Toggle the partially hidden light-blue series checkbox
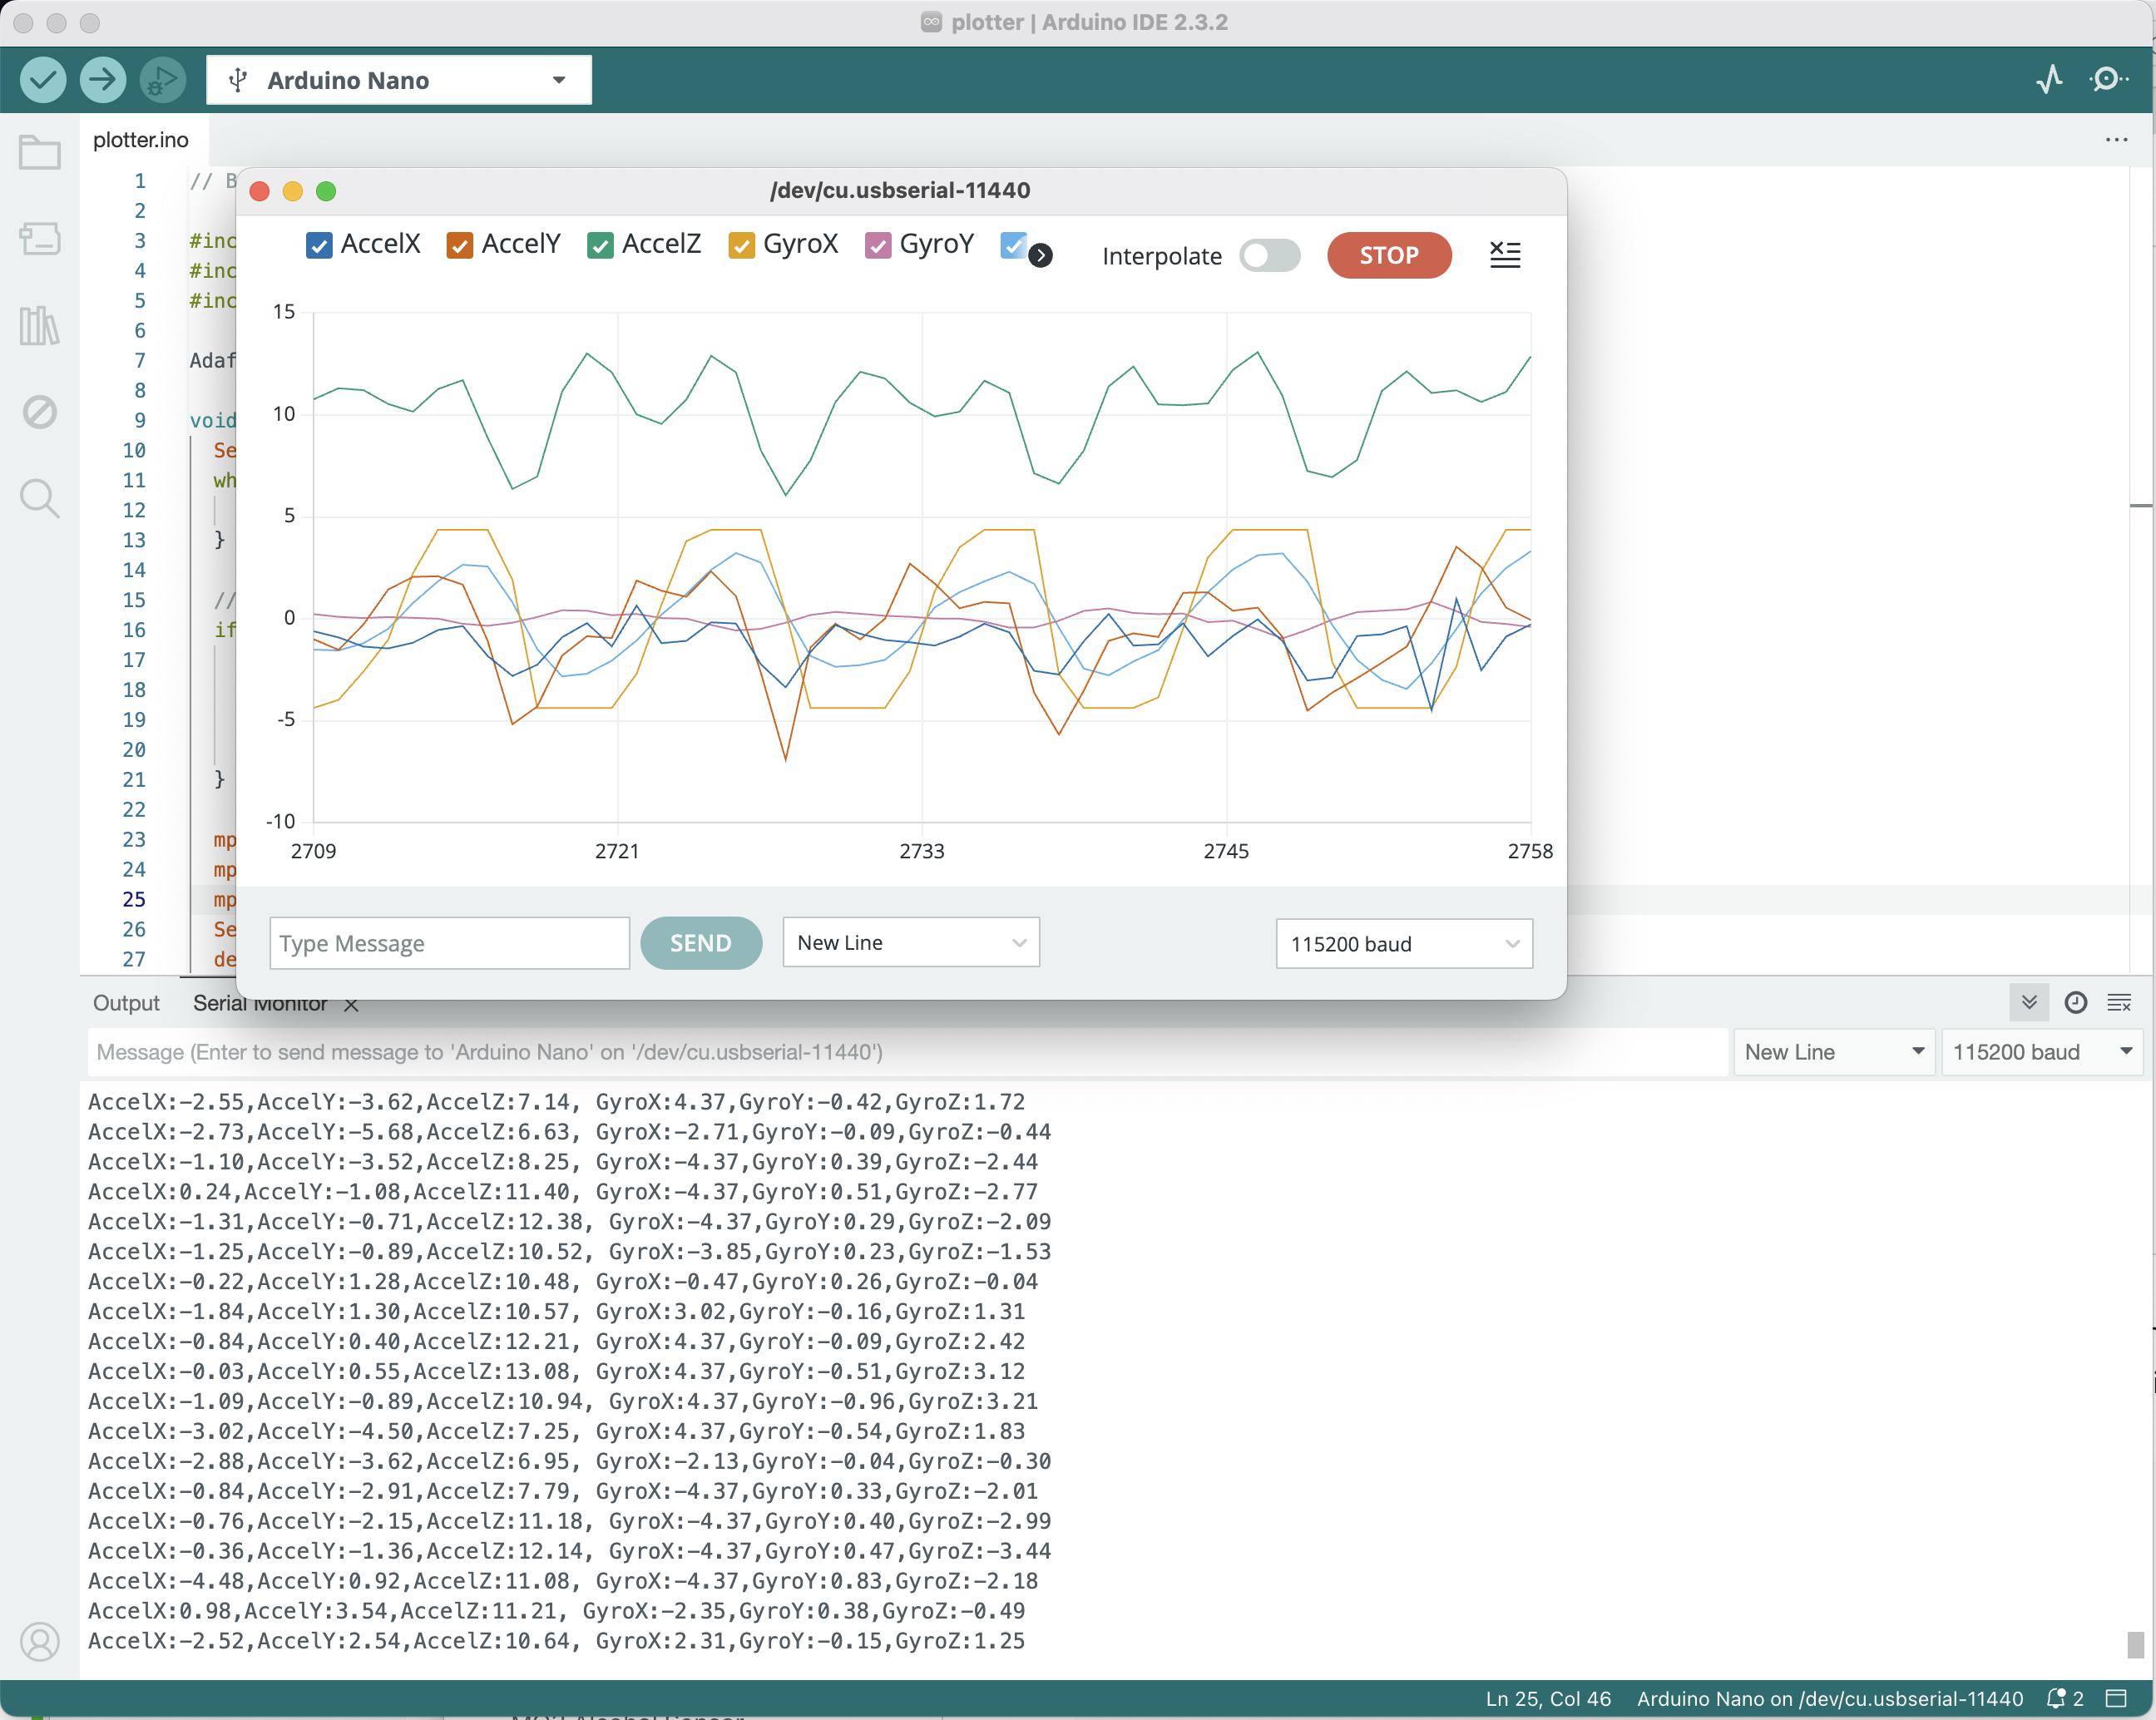This screenshot has height=1720, width=2156. click(x=1013, y=245)
